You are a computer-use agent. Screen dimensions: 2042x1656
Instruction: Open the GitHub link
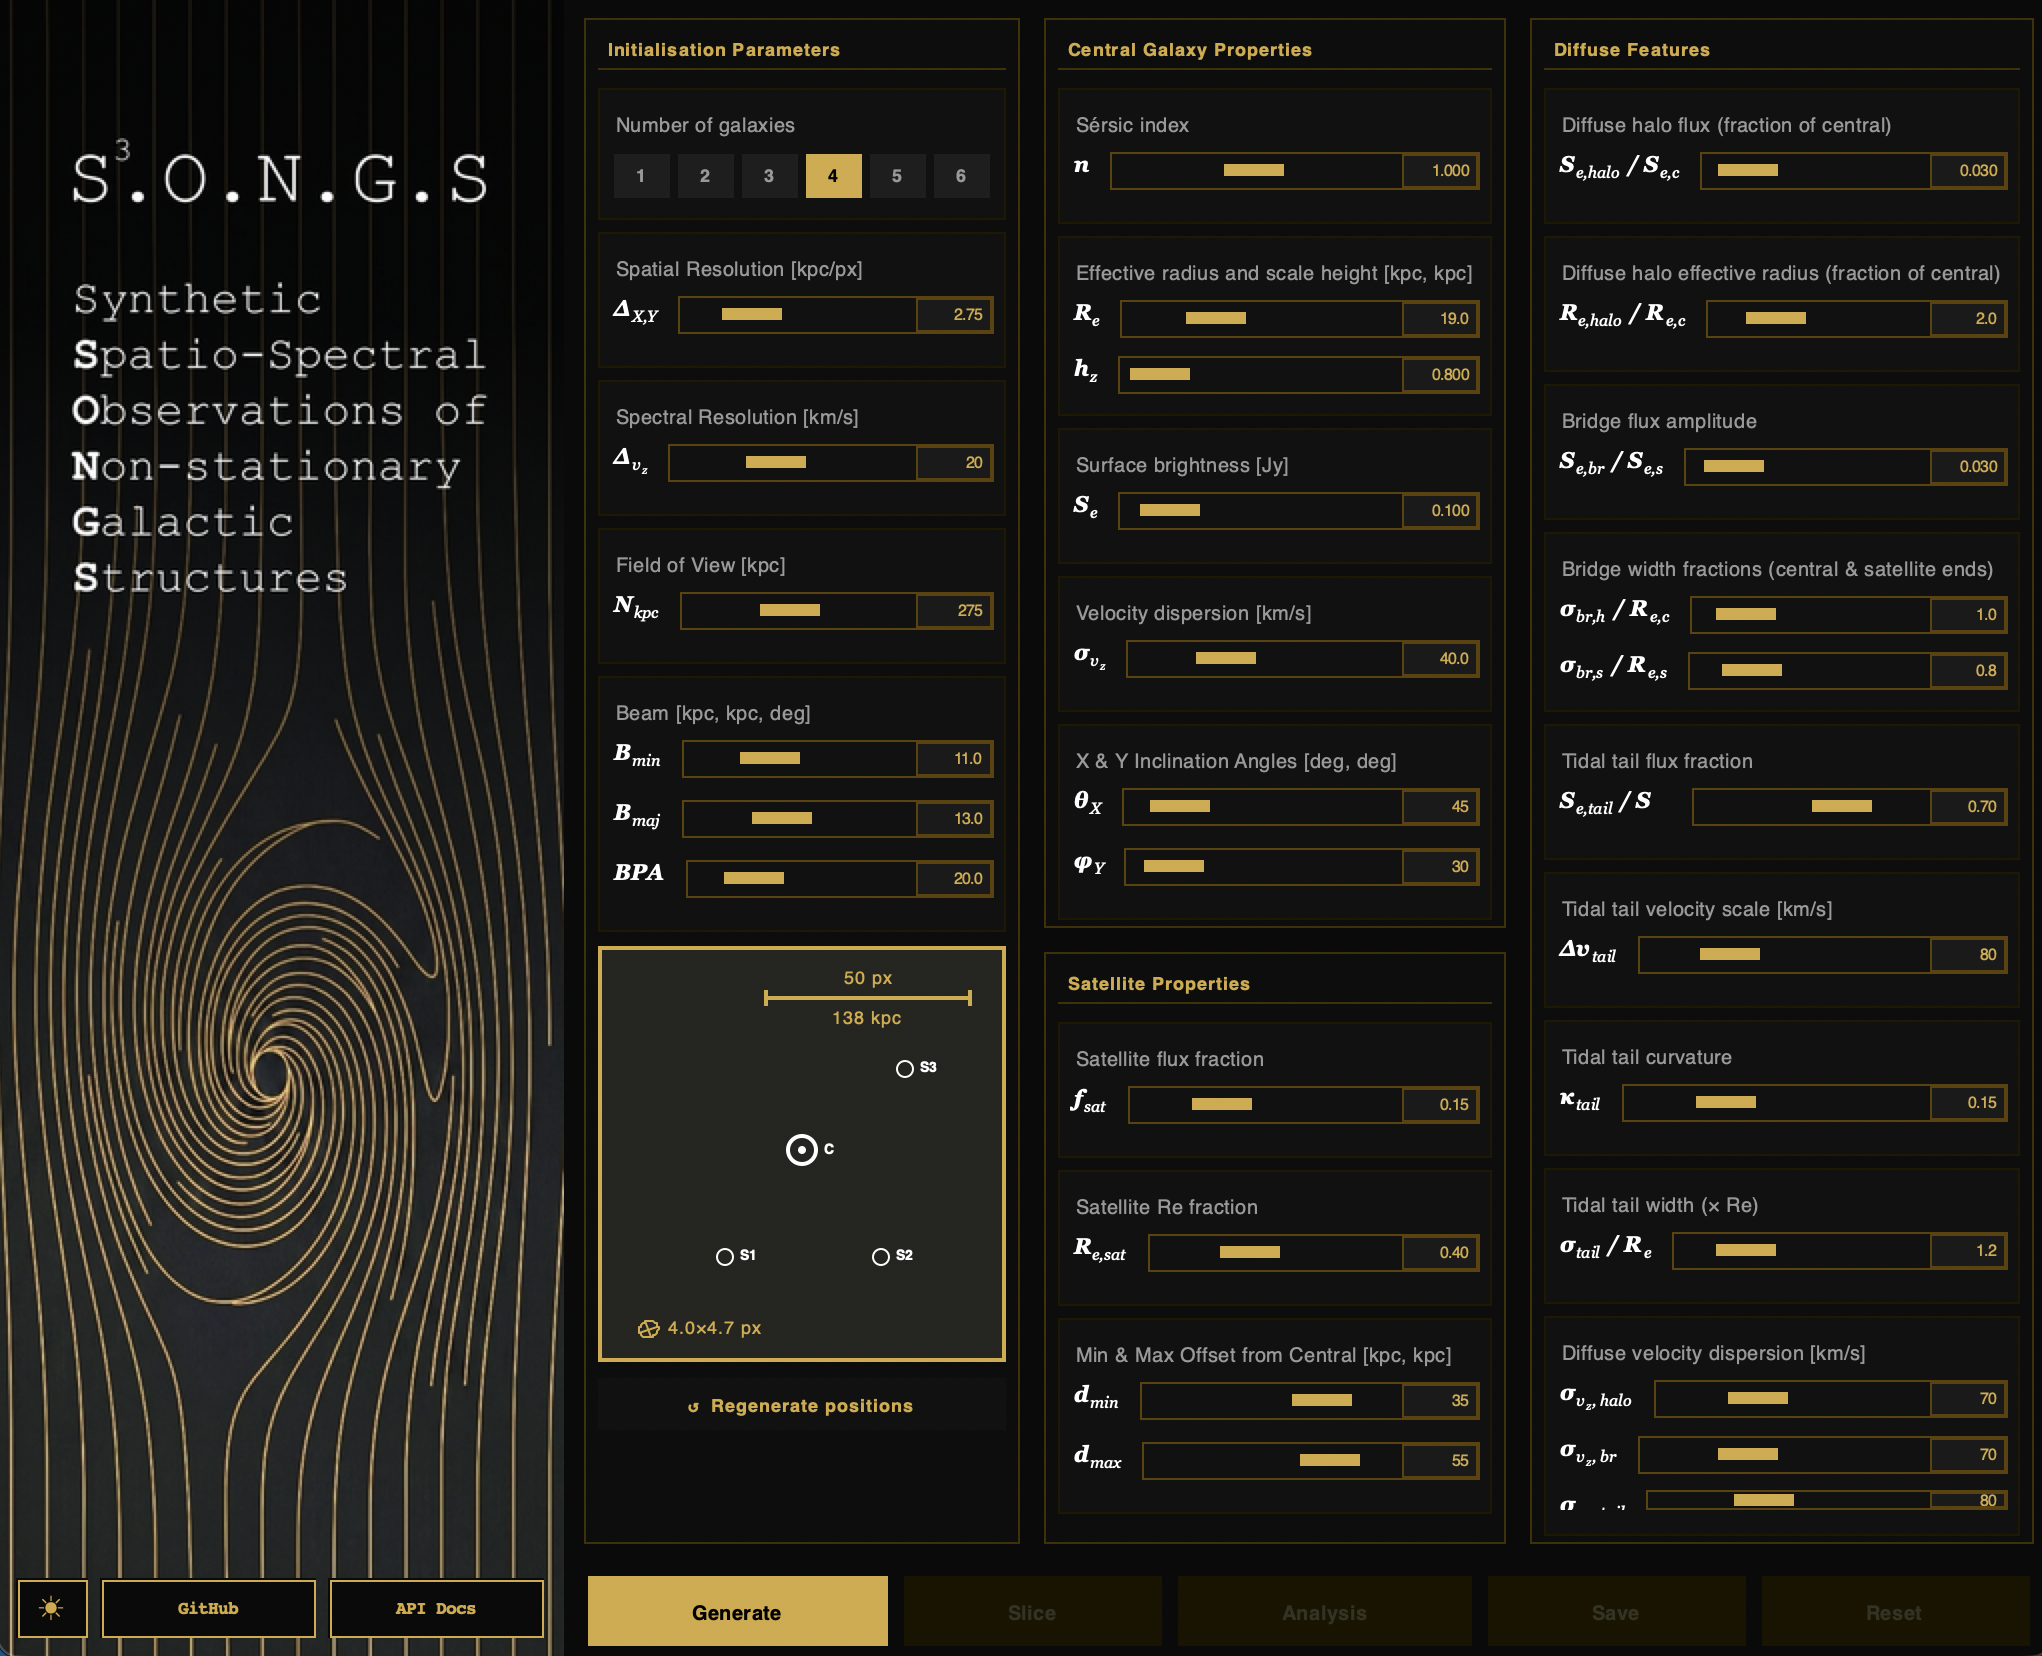208,1608
